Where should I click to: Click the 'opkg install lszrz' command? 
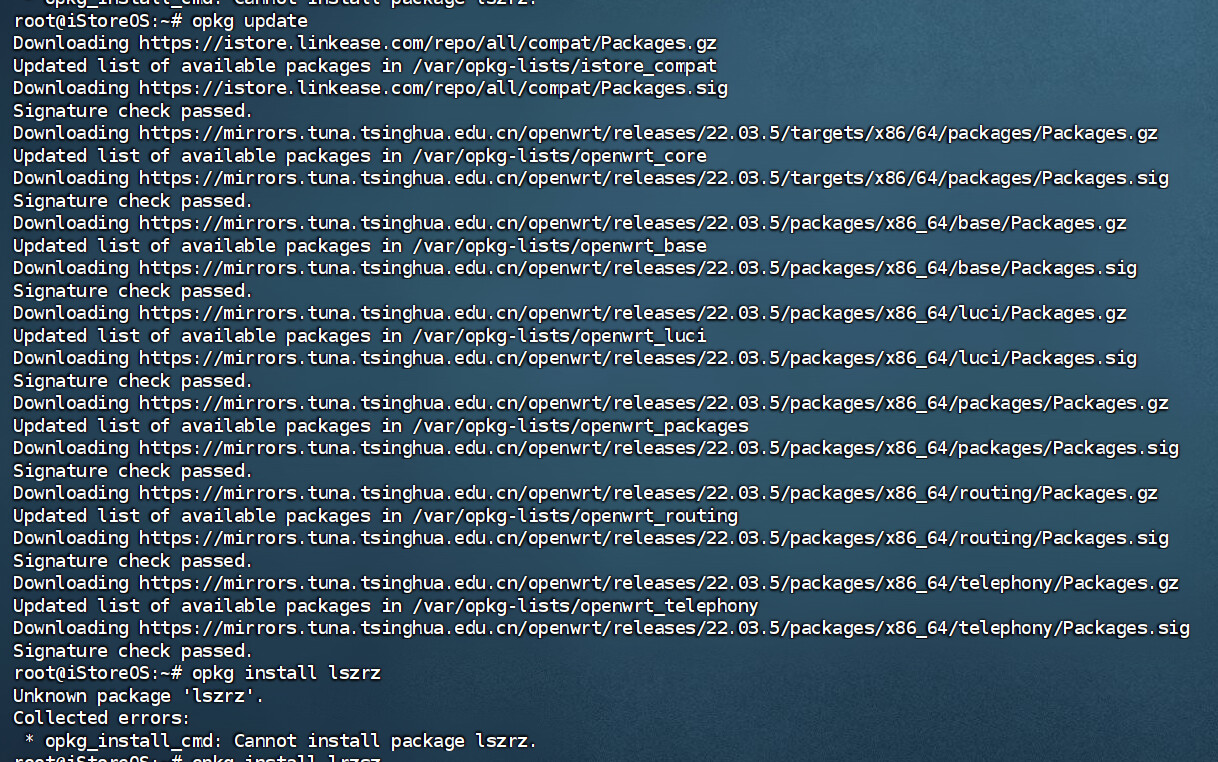click(286, 673)
